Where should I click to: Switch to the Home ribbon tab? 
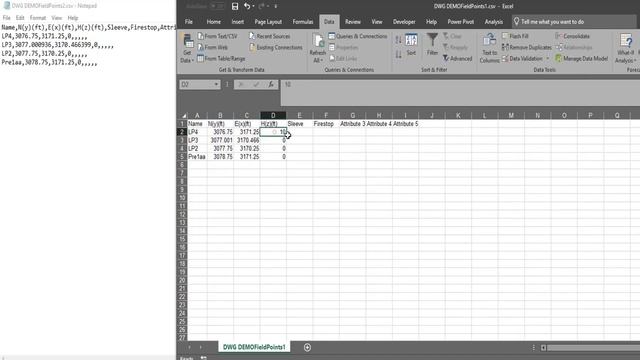pos(213,22)
